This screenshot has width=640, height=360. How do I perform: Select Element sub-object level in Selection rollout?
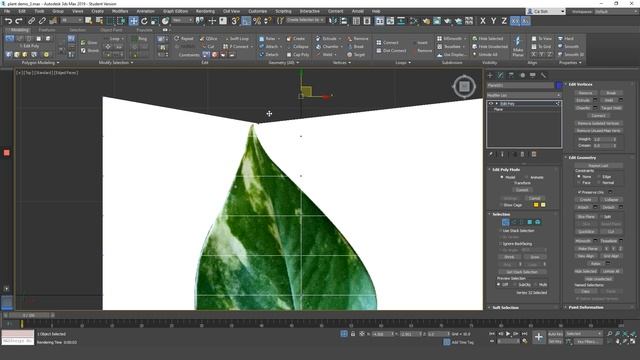[538, 222]
